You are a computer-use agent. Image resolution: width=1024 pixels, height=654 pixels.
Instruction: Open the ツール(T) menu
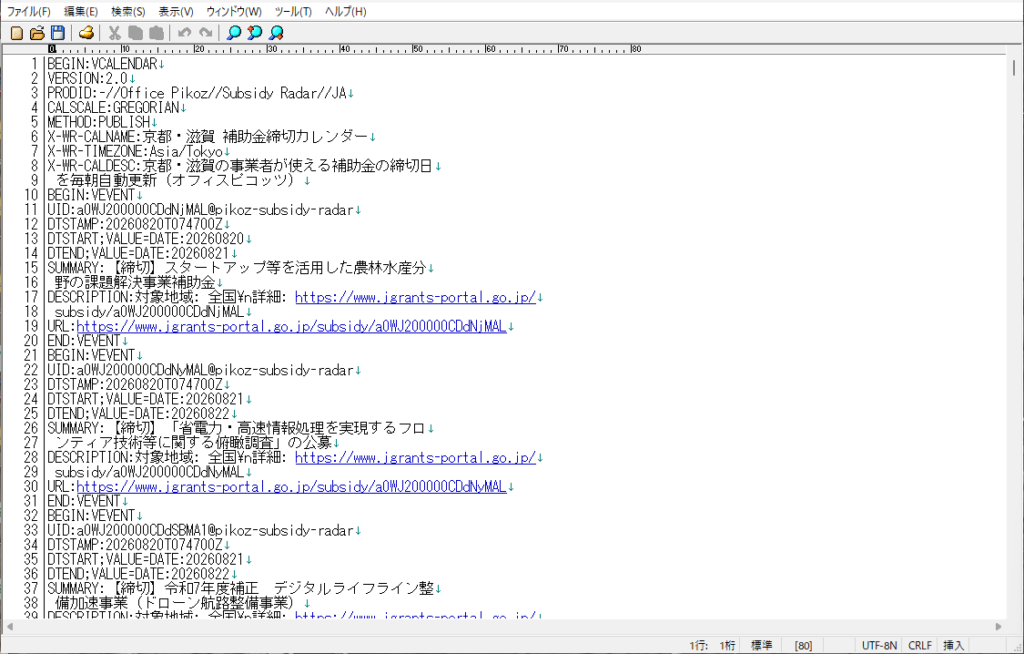(x=293, y=12)
